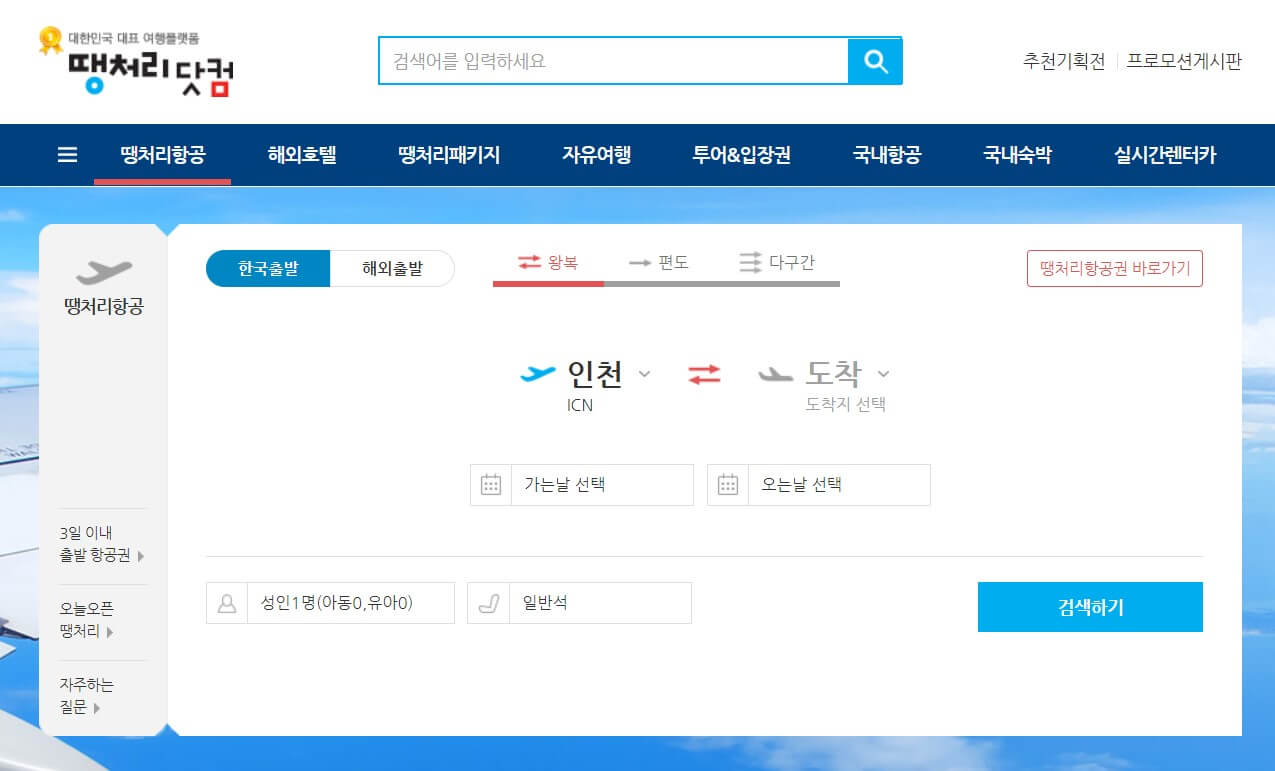Click the passenger person icon beside 성인1명
1275x771 pixels.
[x=226, y=602]
